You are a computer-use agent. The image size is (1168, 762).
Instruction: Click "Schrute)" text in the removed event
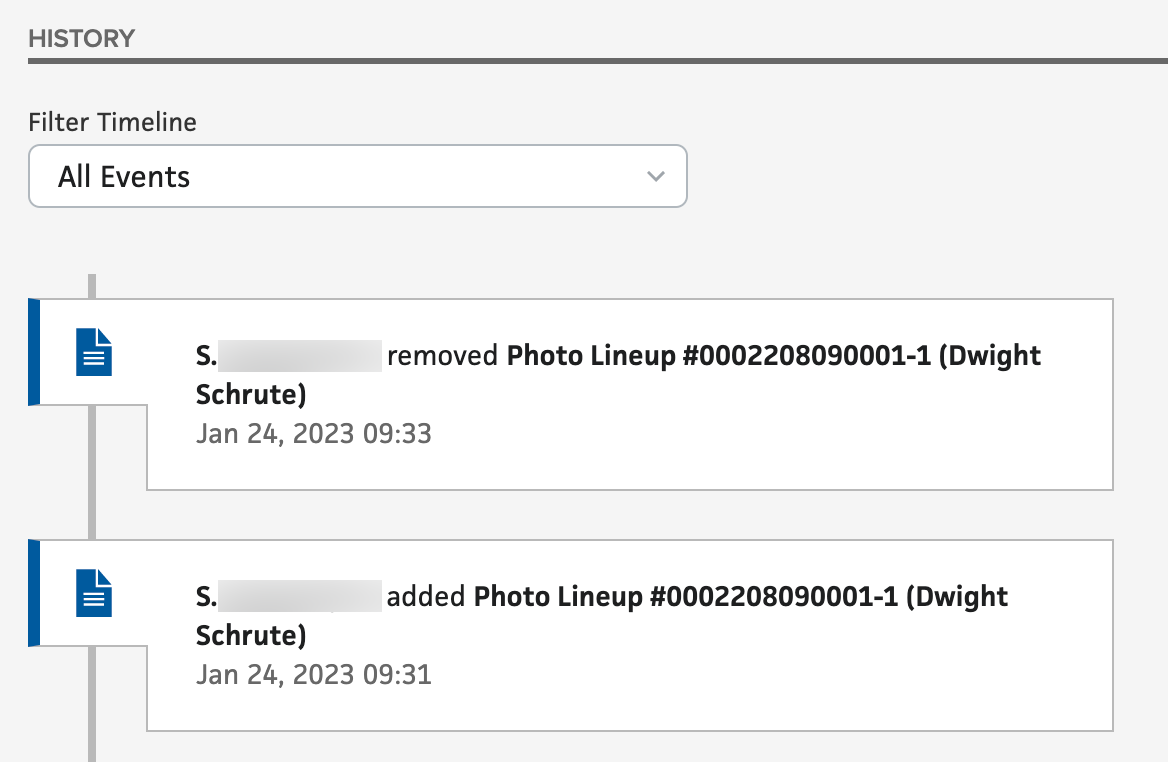(251, 395)
